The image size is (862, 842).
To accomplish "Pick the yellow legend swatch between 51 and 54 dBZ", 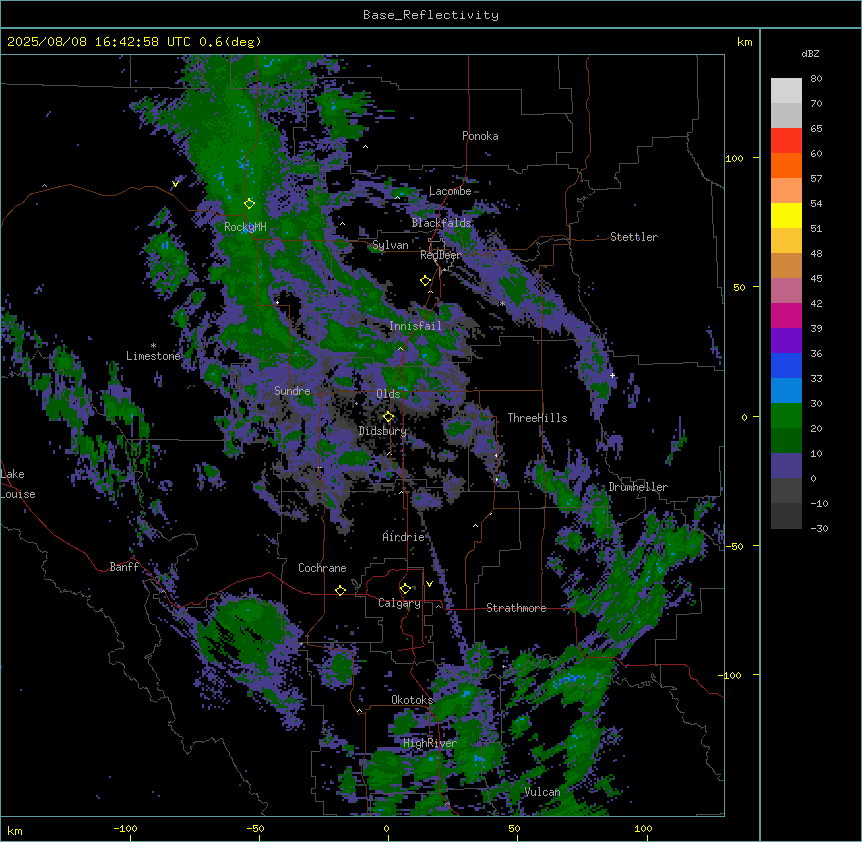I will pyautogui.click(x=786, y=215).
